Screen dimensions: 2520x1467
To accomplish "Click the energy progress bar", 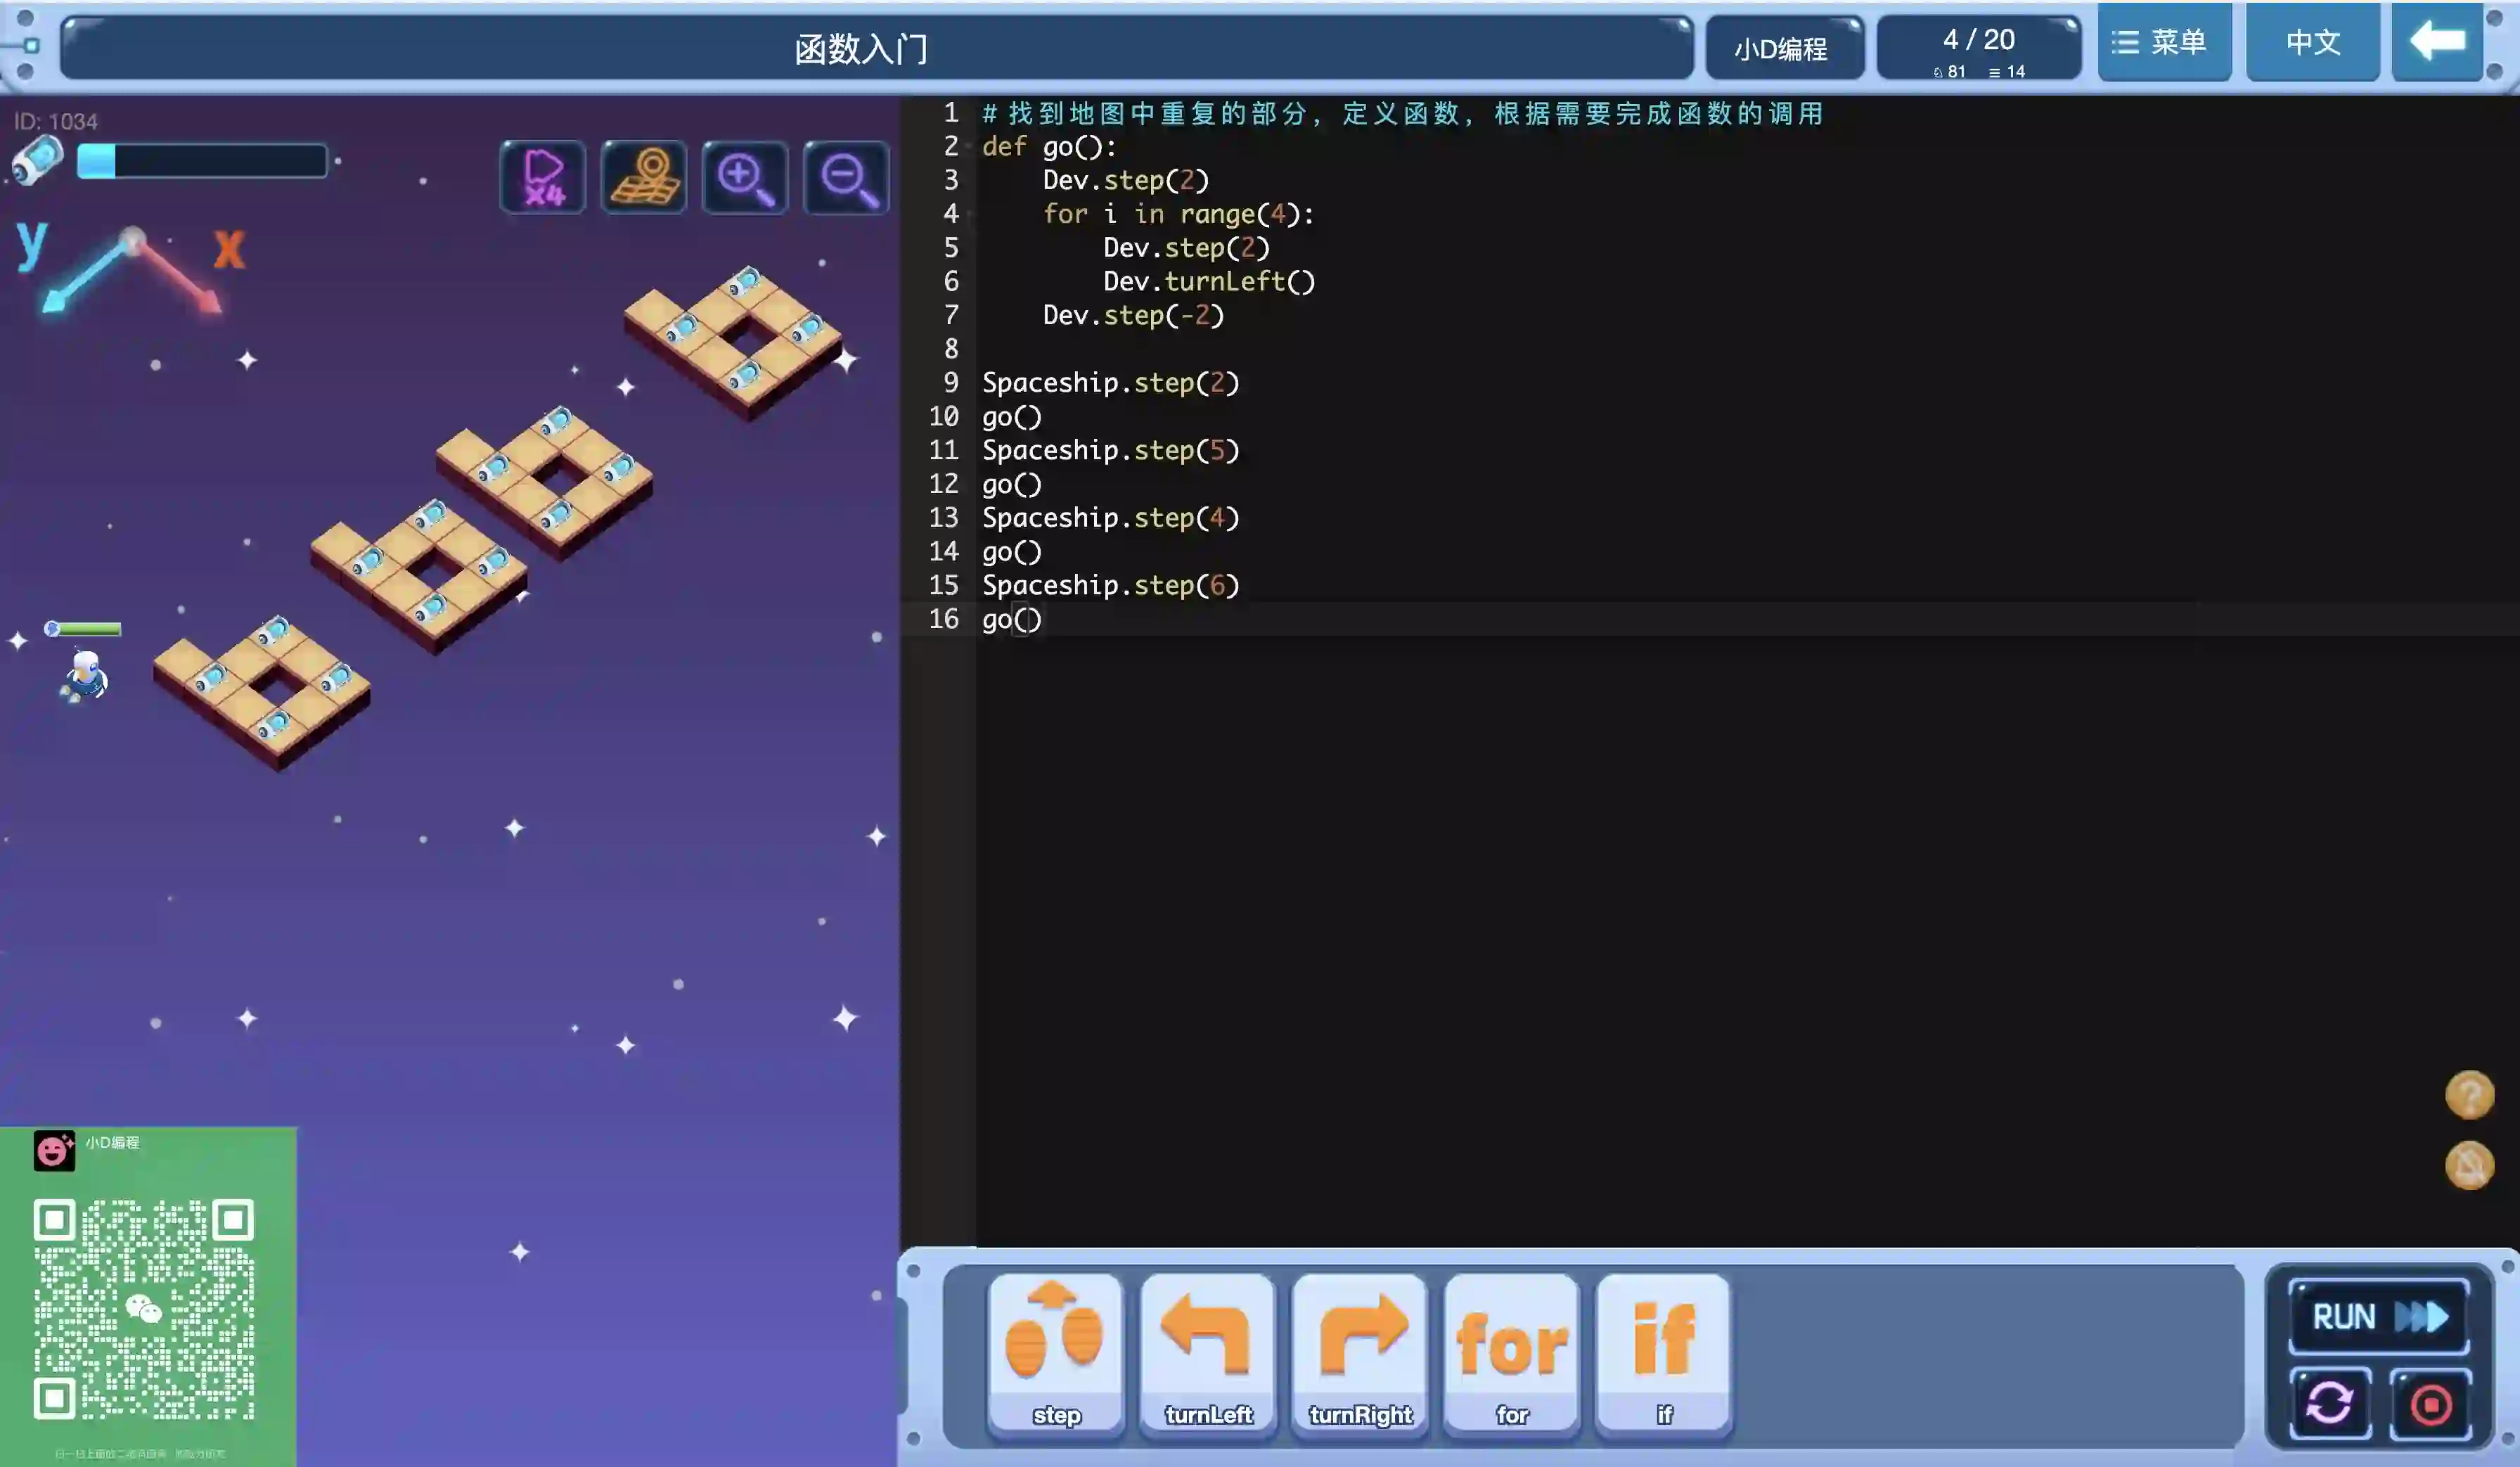I will pyautogui.click(x=202, y=161).
